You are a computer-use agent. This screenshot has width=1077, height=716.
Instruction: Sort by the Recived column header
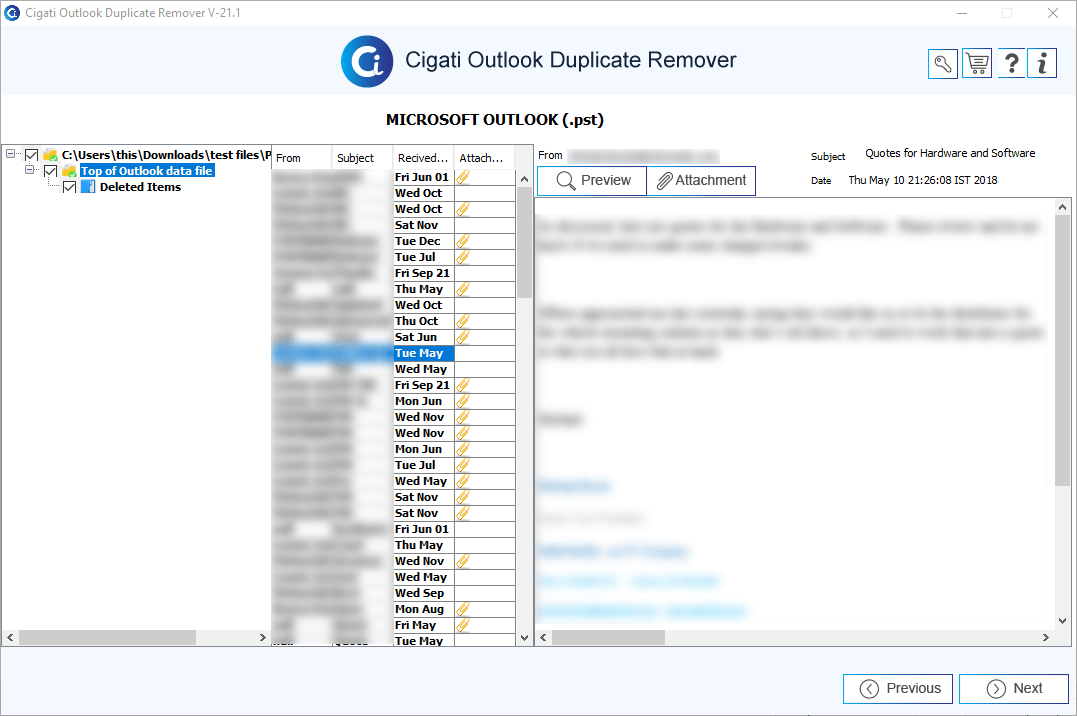(424, 158)
